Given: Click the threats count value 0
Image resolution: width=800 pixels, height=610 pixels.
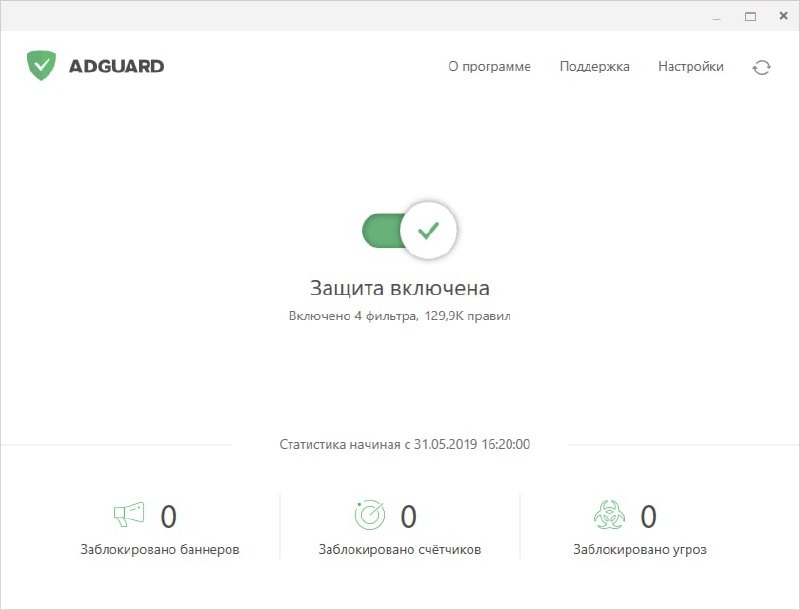Looking at the screenshot, I should coord(648,516).
